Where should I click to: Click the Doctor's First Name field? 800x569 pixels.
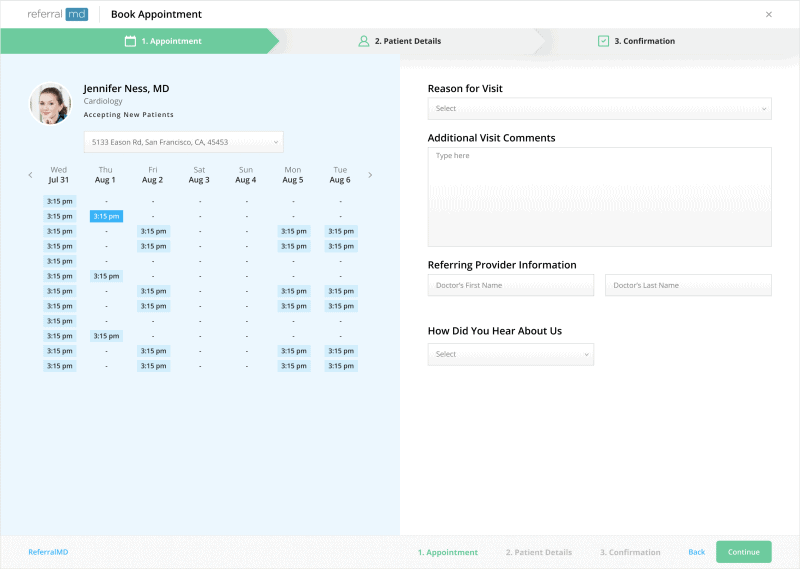511,285
